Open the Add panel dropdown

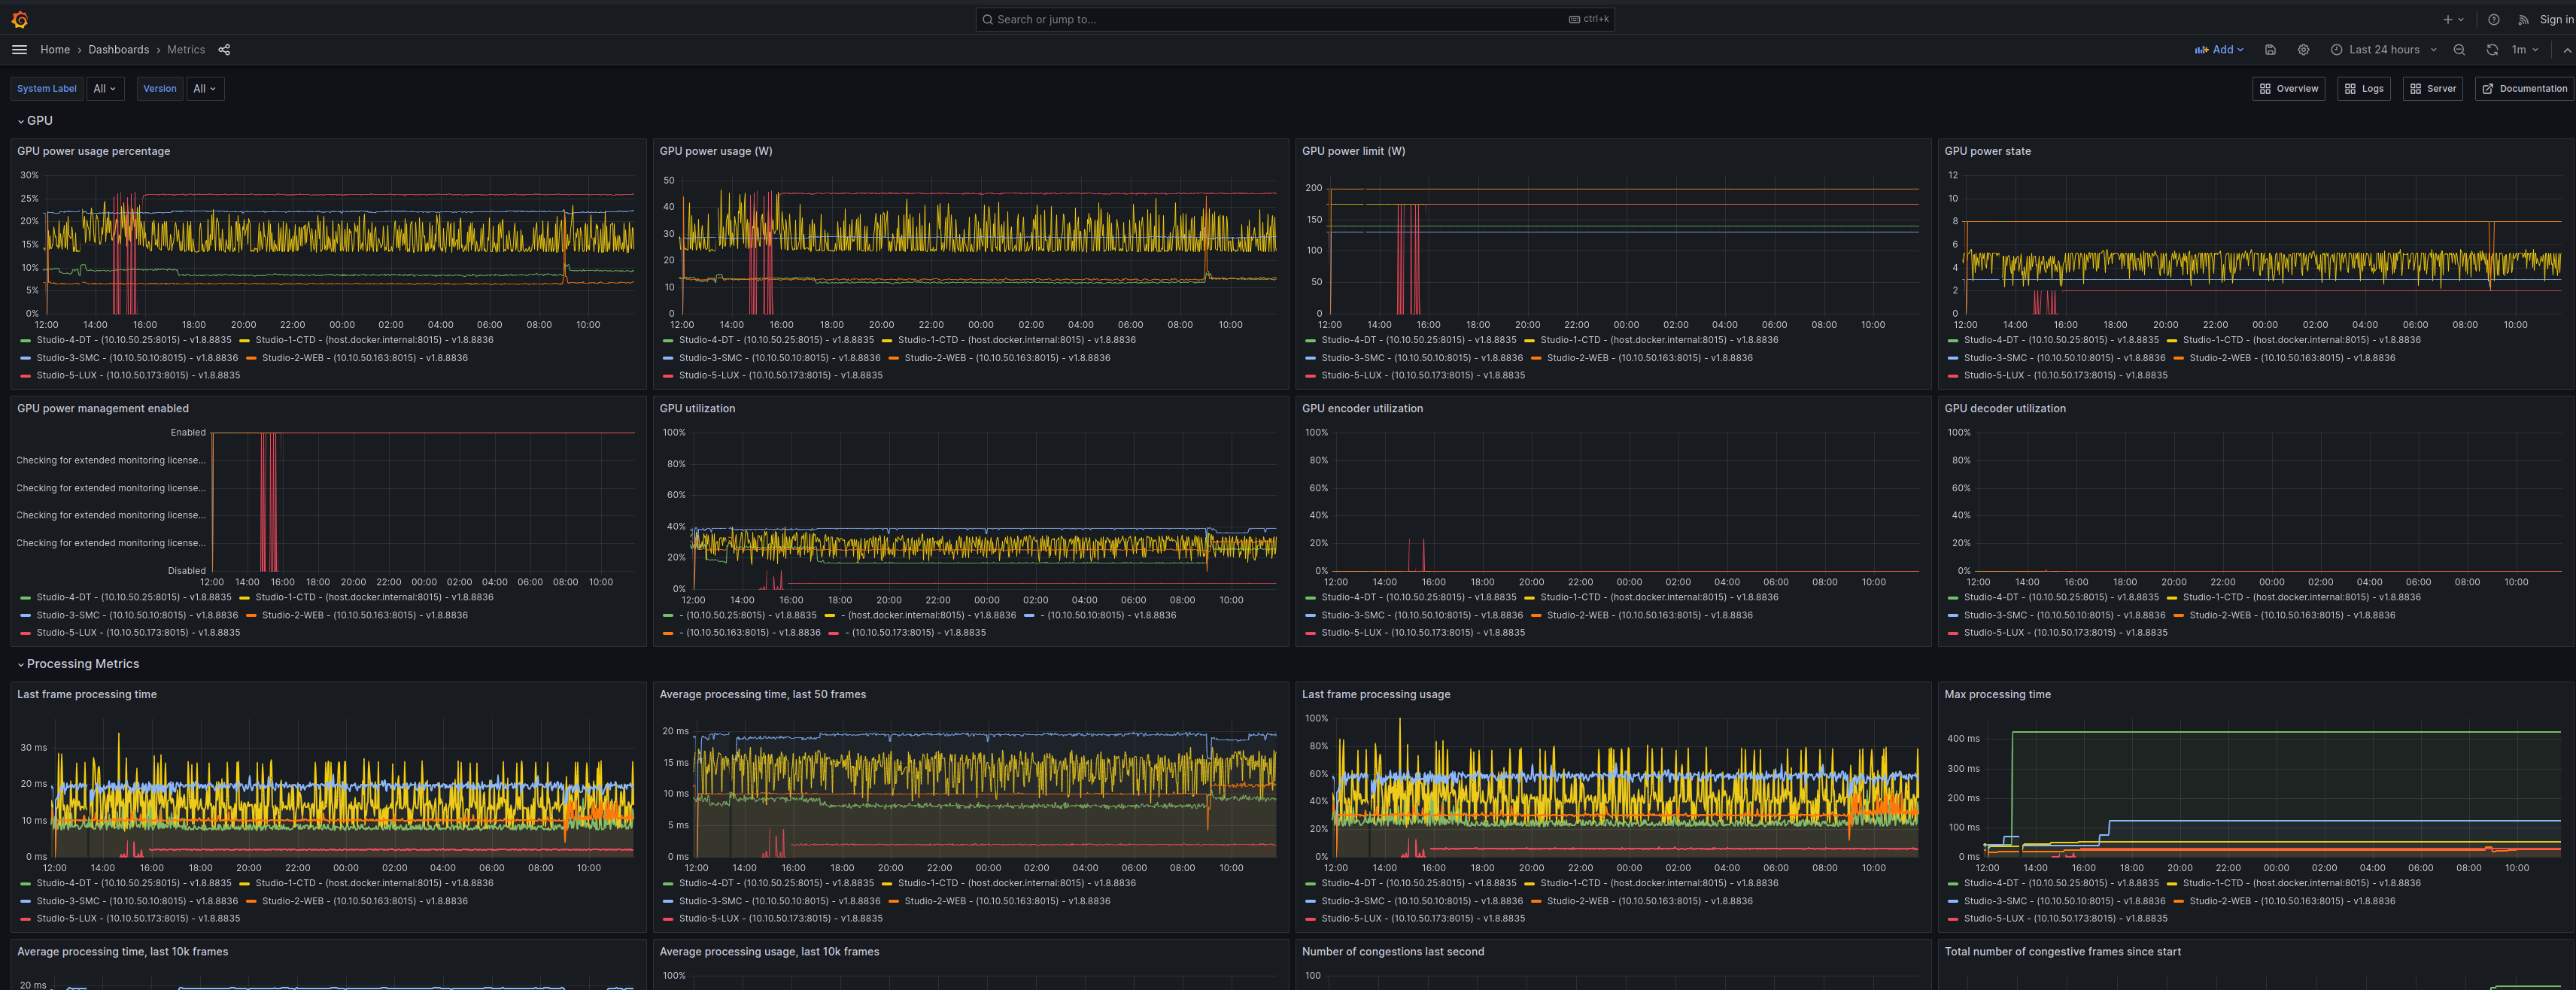[2219, 49]
